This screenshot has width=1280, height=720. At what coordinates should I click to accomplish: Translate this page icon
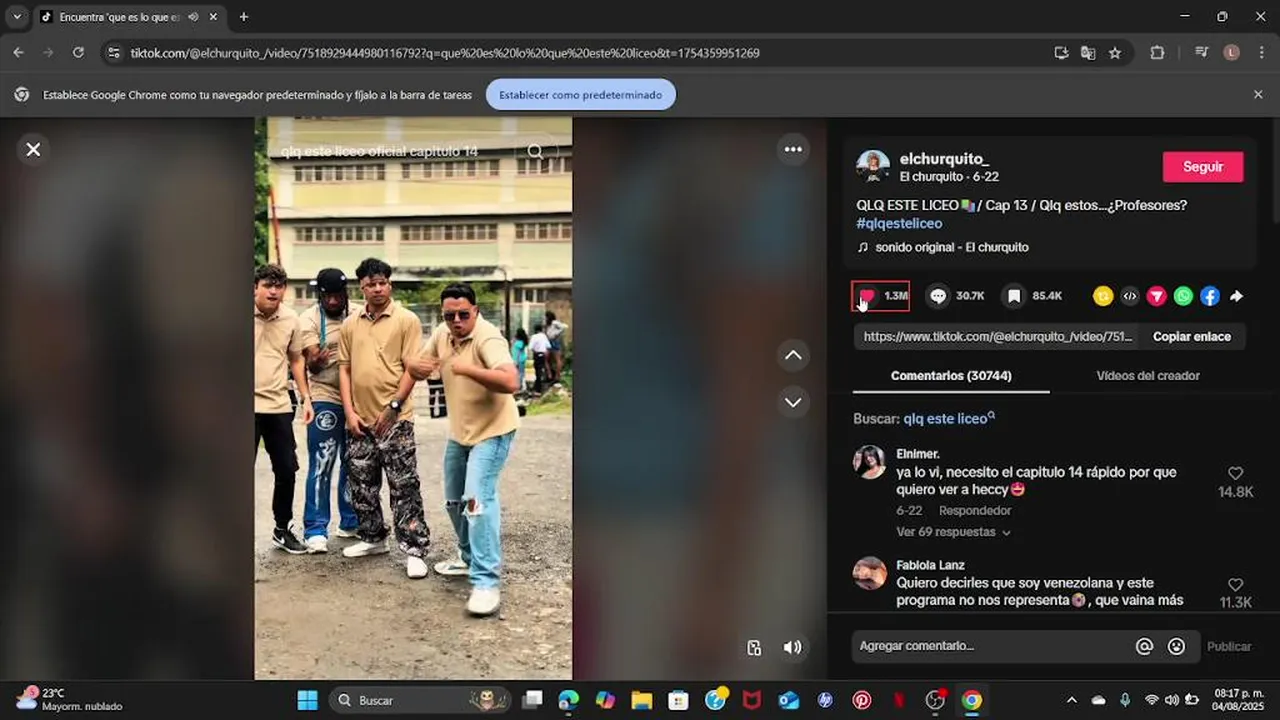1088,53
